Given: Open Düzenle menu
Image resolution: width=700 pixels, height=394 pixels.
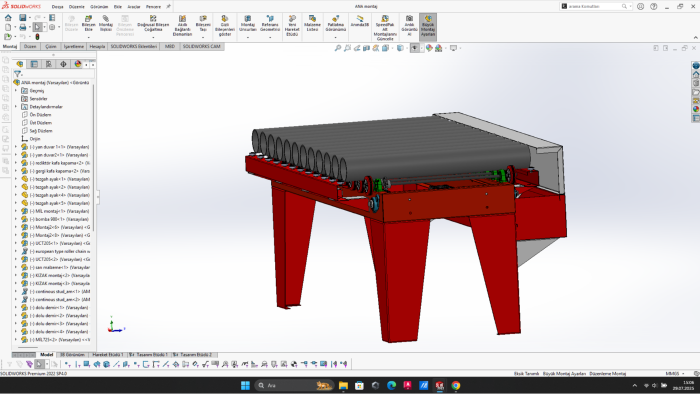Looking at the screenshot, I should click(76, 7).
